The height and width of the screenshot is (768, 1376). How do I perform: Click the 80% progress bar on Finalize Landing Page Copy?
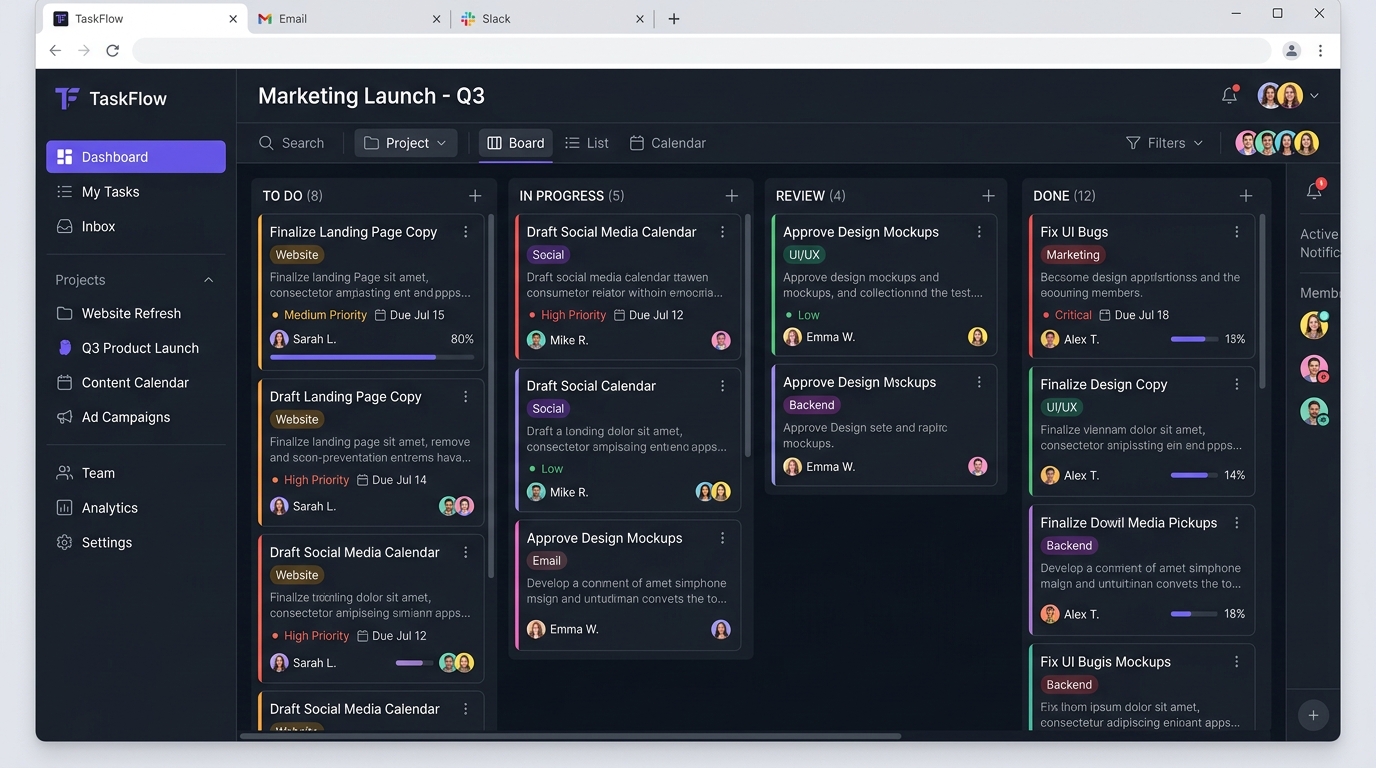[372, 357]
